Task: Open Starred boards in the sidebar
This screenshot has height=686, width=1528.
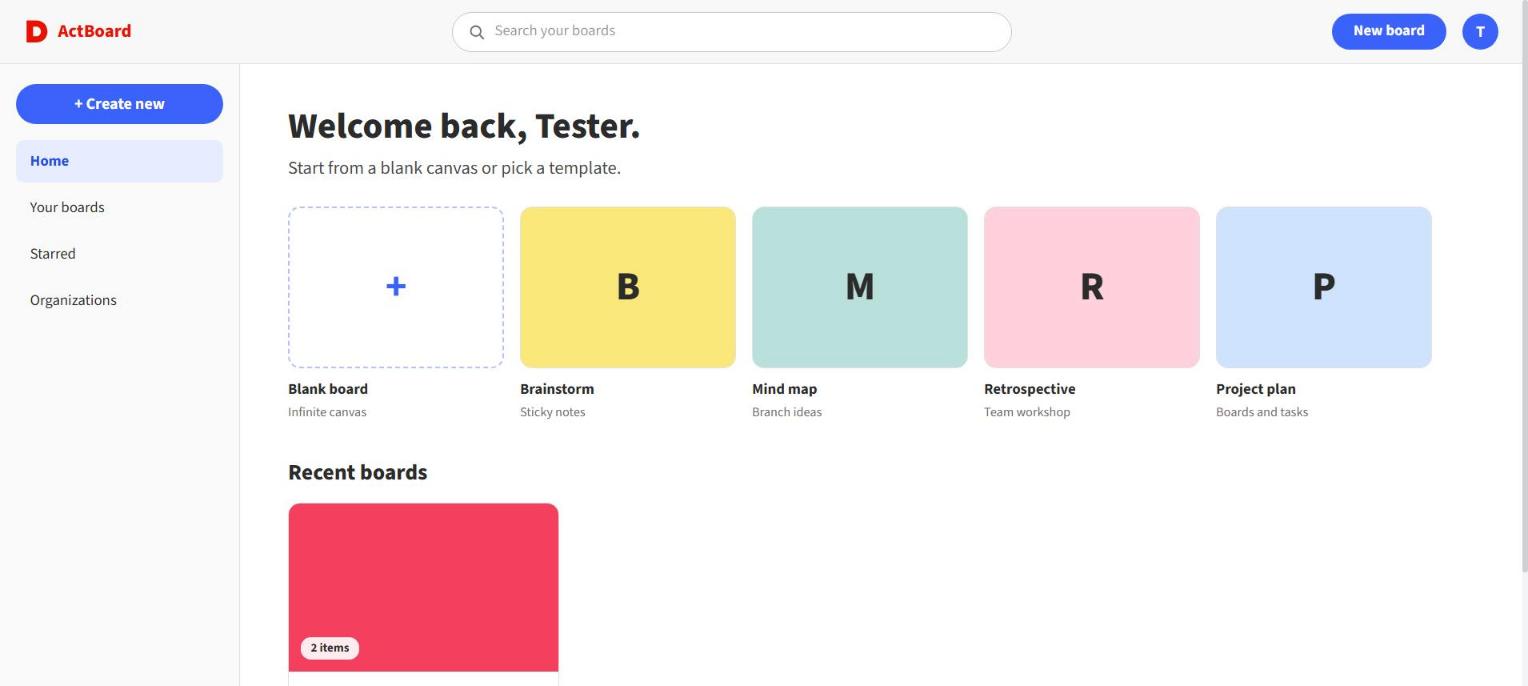Action: click(x=119, y=254)
